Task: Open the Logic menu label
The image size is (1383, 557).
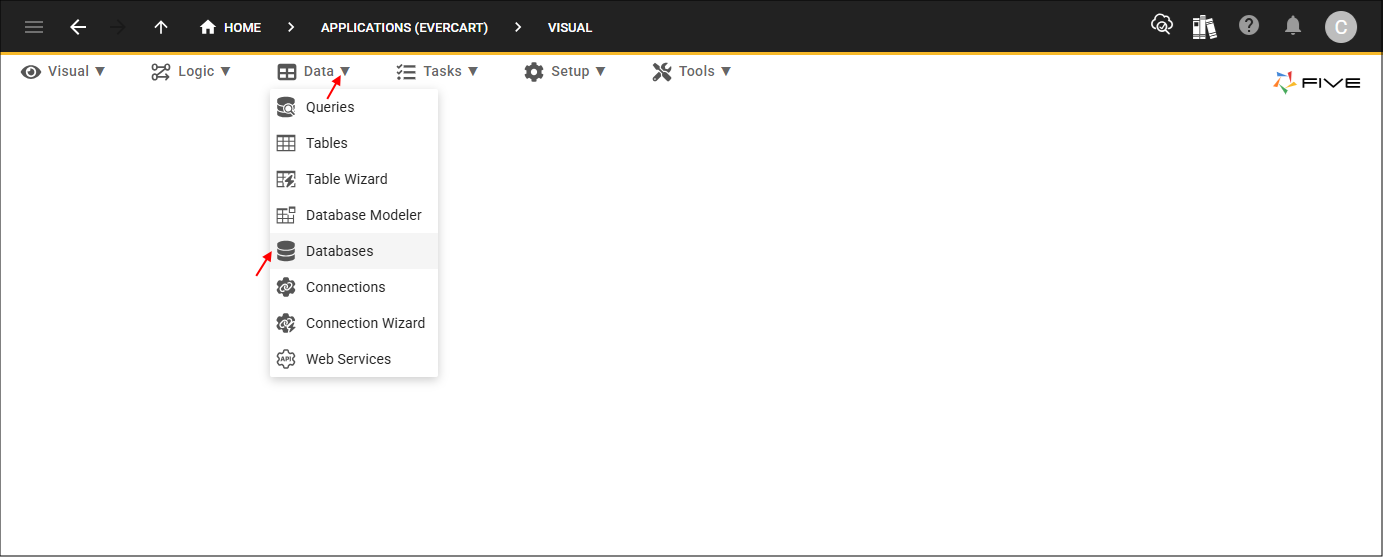Action: click(196, 72)
